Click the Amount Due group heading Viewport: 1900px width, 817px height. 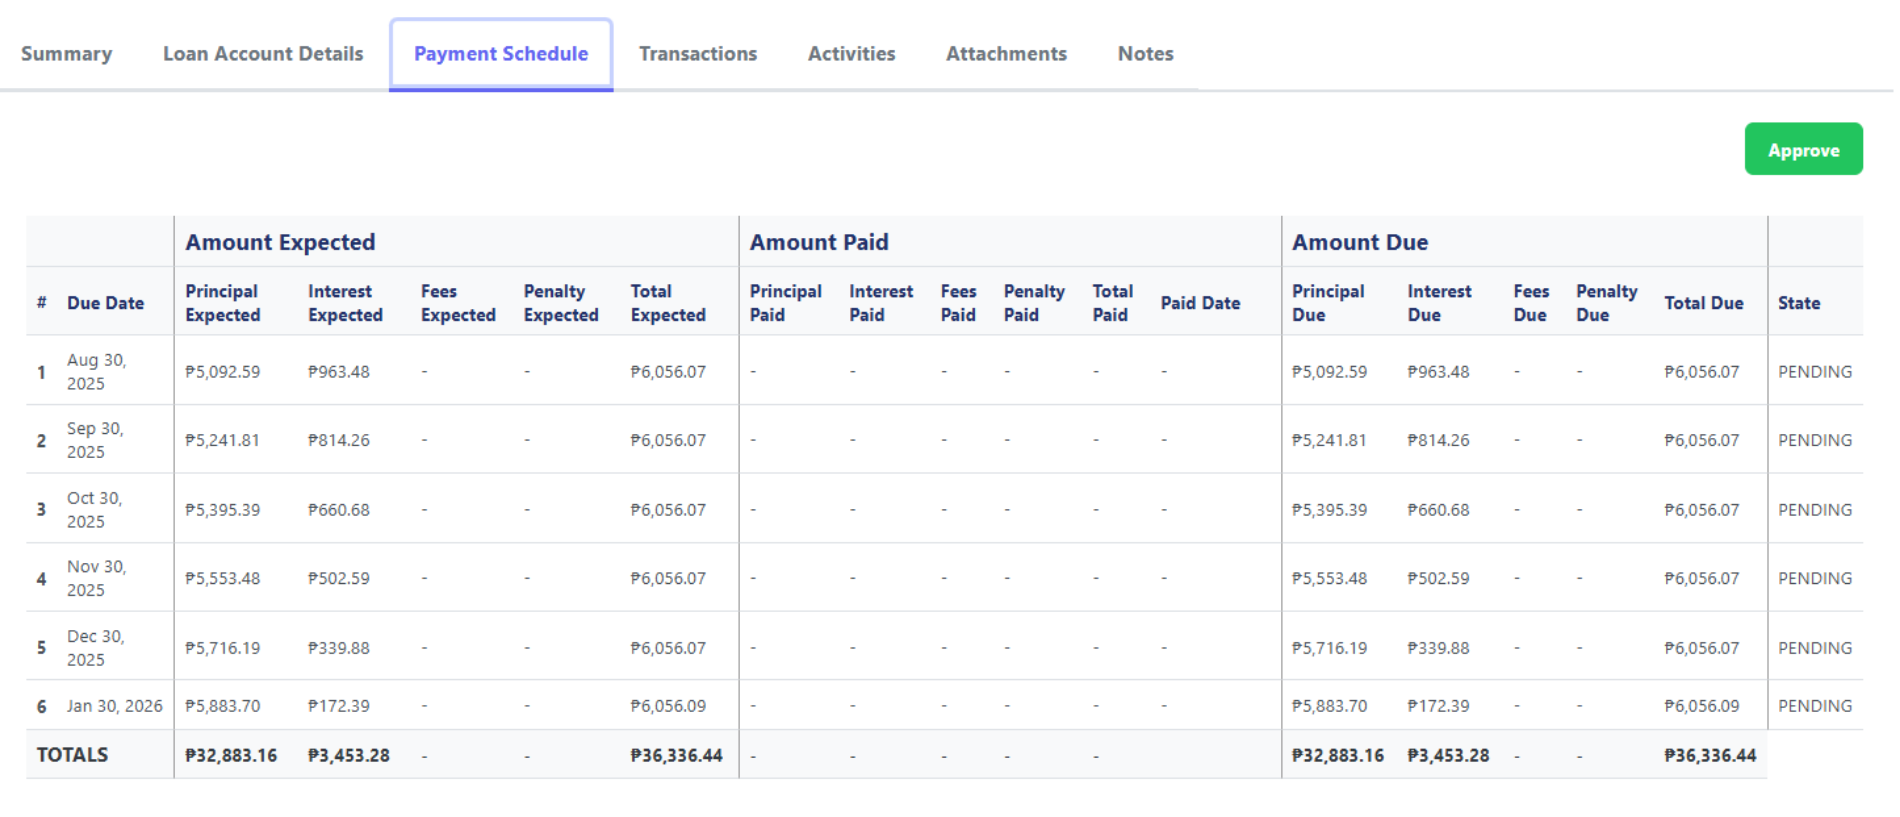tap(1360, 242)
